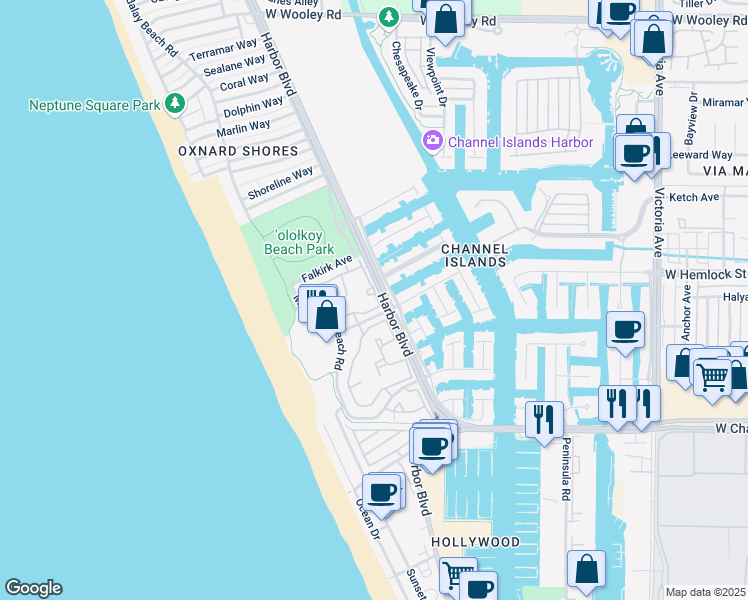
Task: Click the restaurant marker near Falkirk Ave
Action: [316, 301]
